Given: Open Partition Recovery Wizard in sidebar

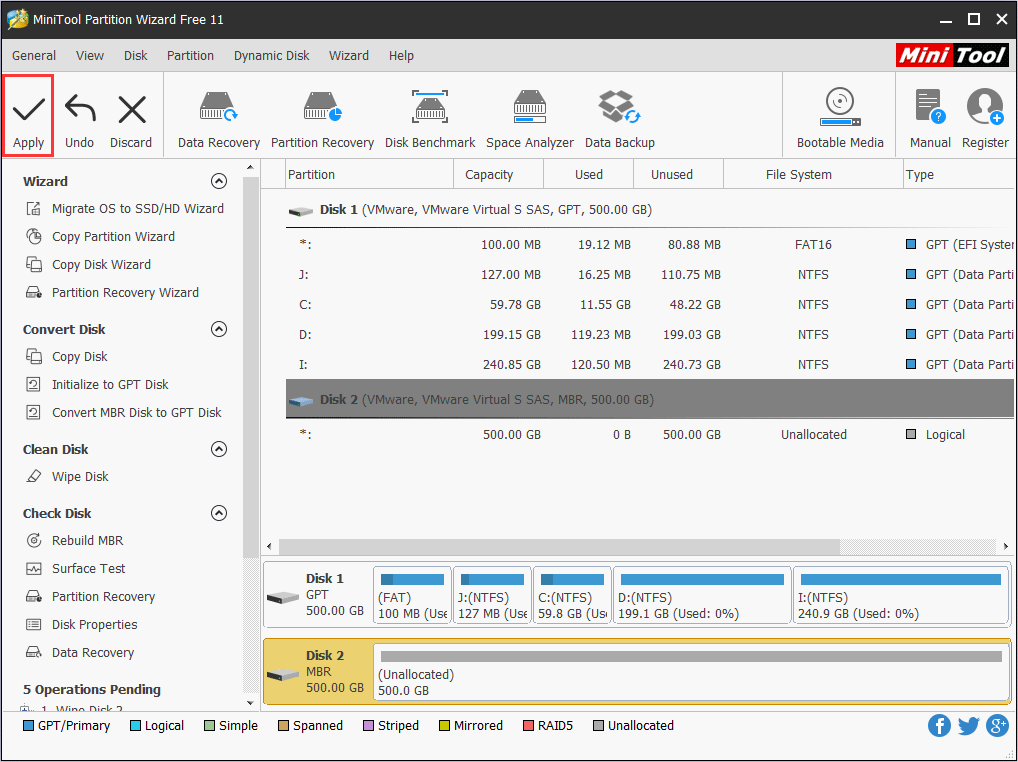Looking at the screenshot, I should [125, 292].
